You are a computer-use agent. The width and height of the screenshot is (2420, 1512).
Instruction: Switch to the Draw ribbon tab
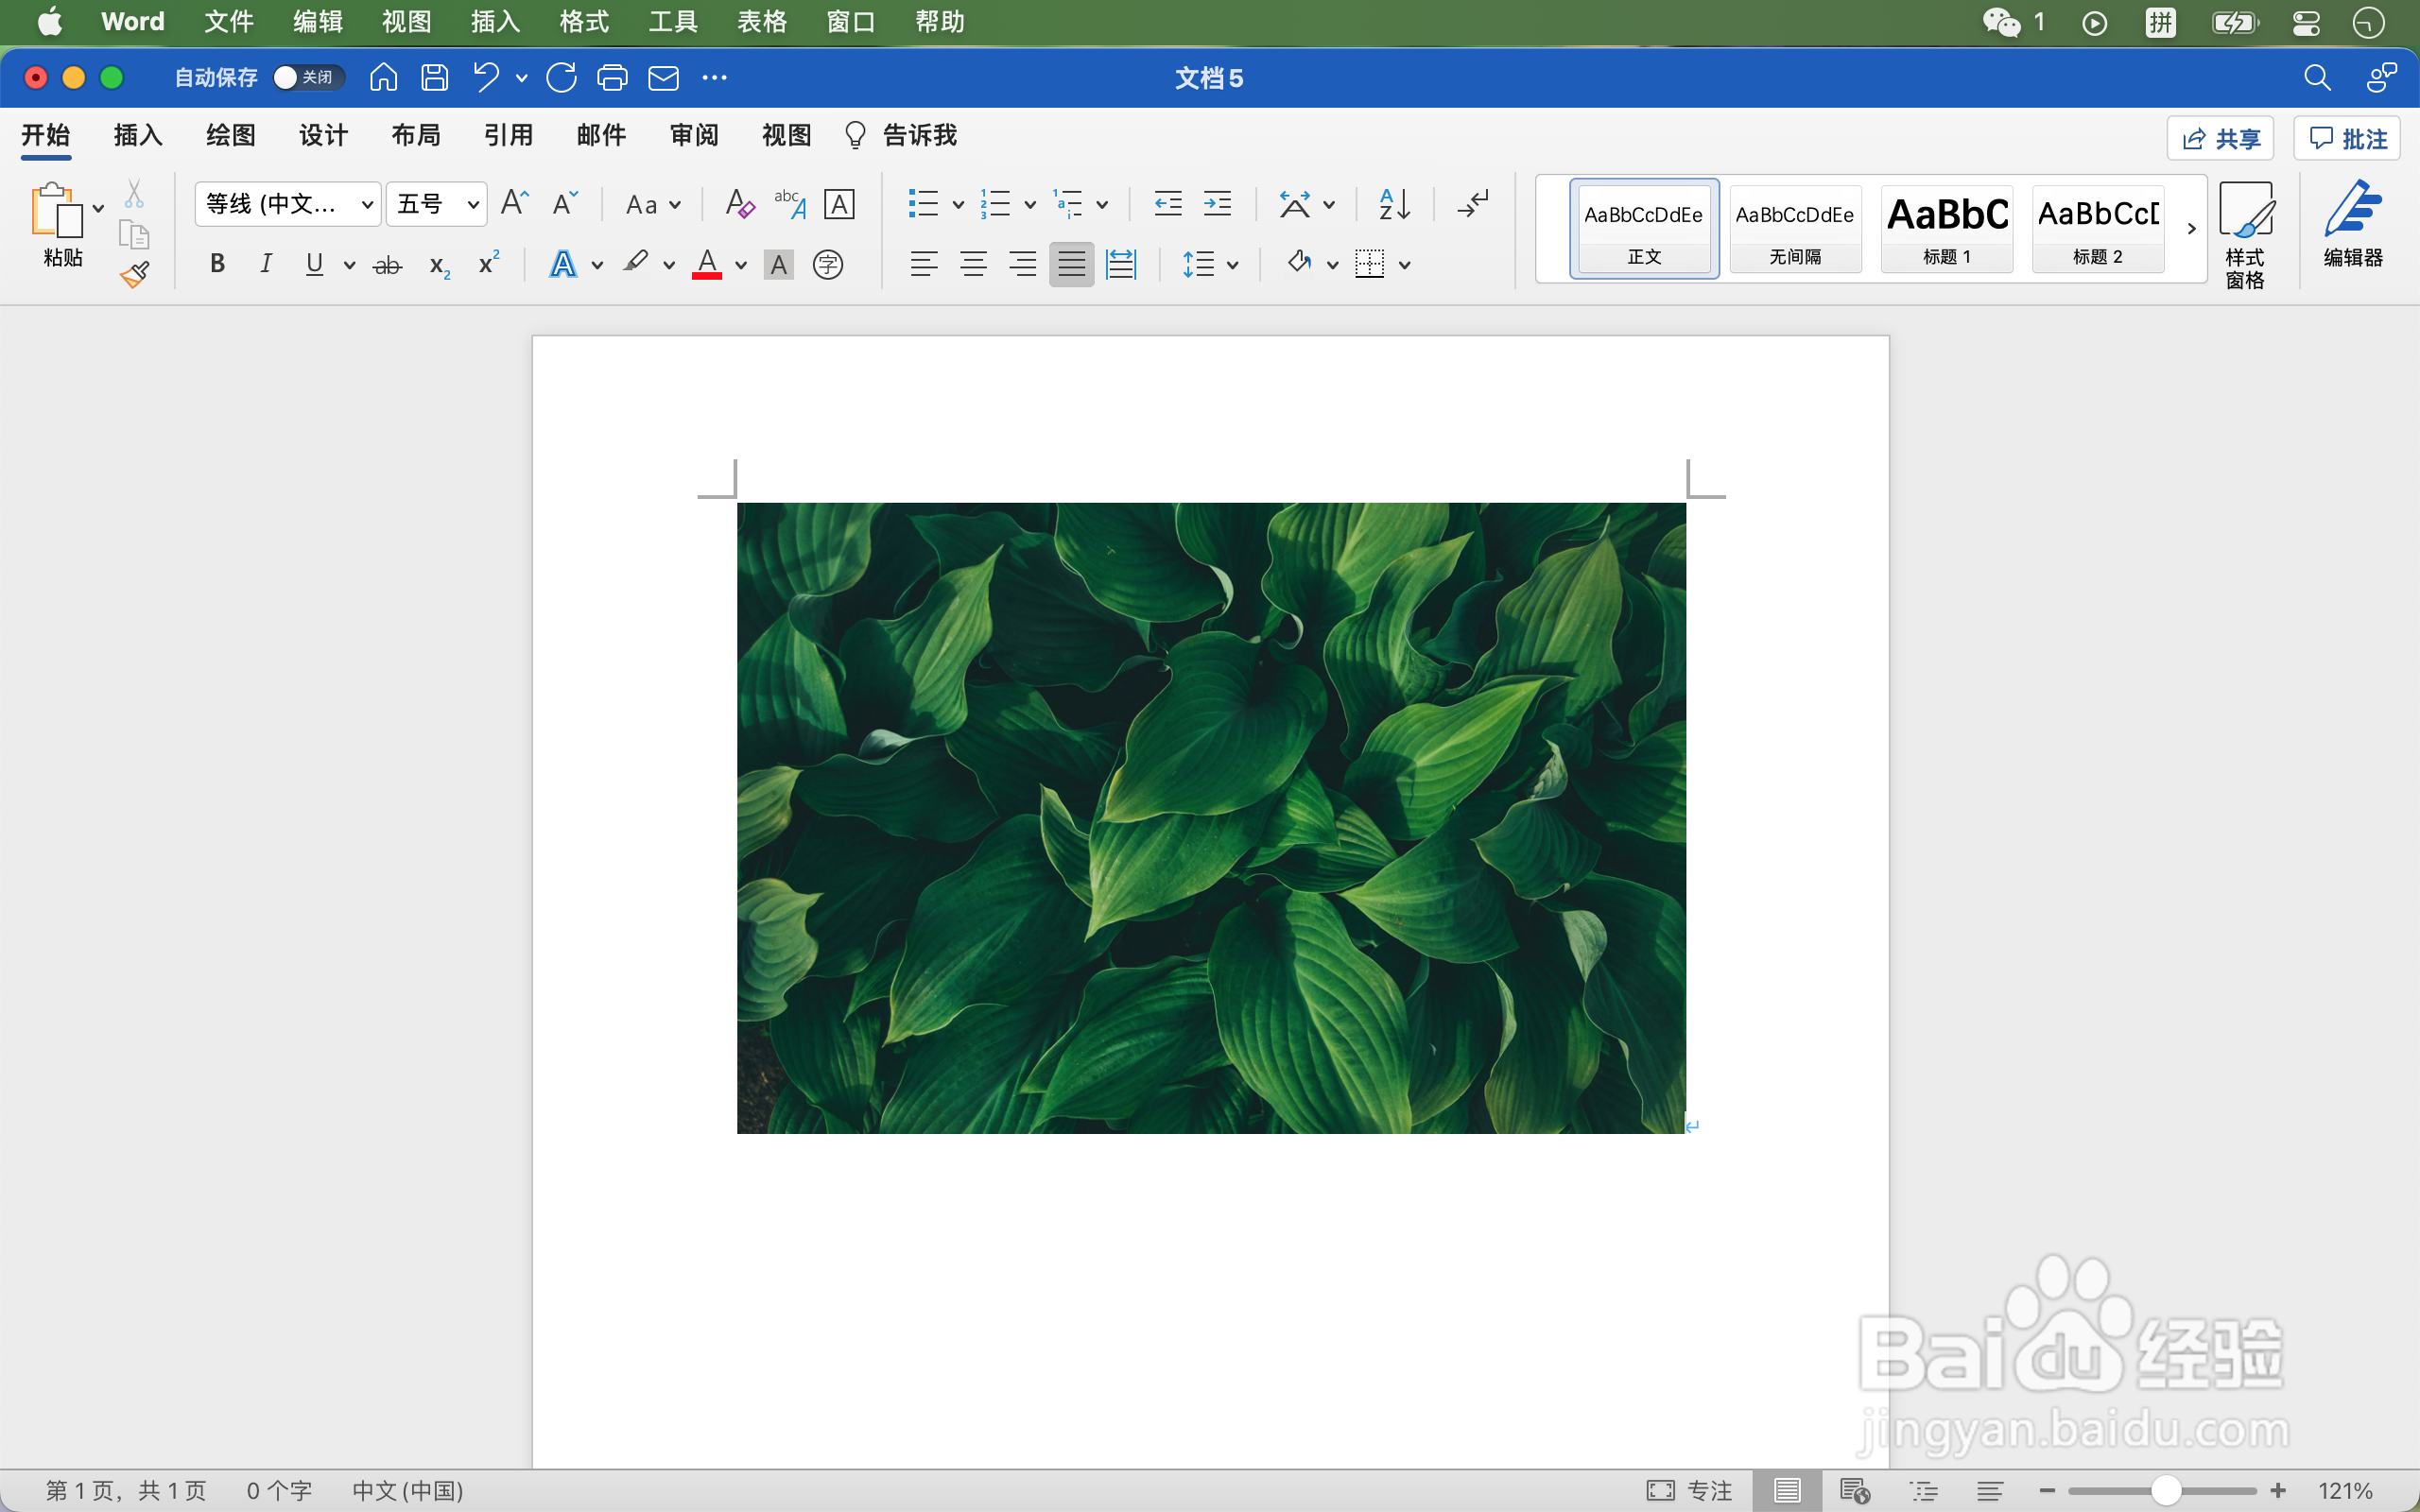pos(231,135)
